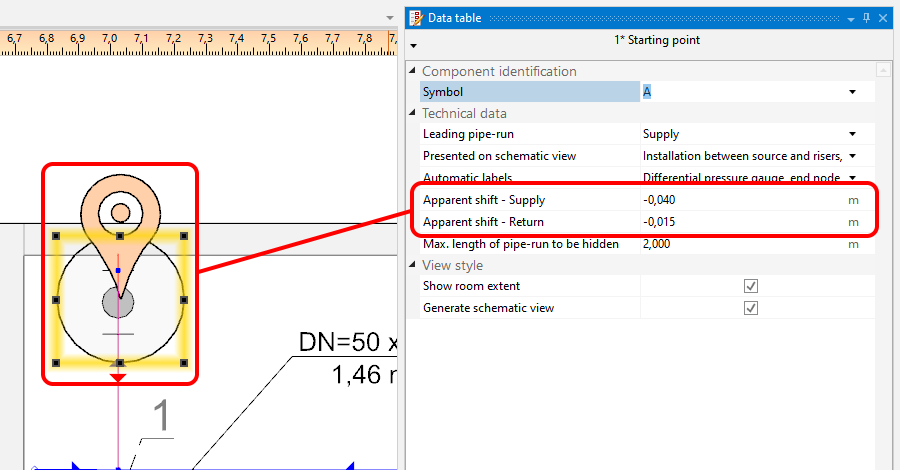
Task: Open the Leading pipe-run dropdown
Action: pos(852,134)
